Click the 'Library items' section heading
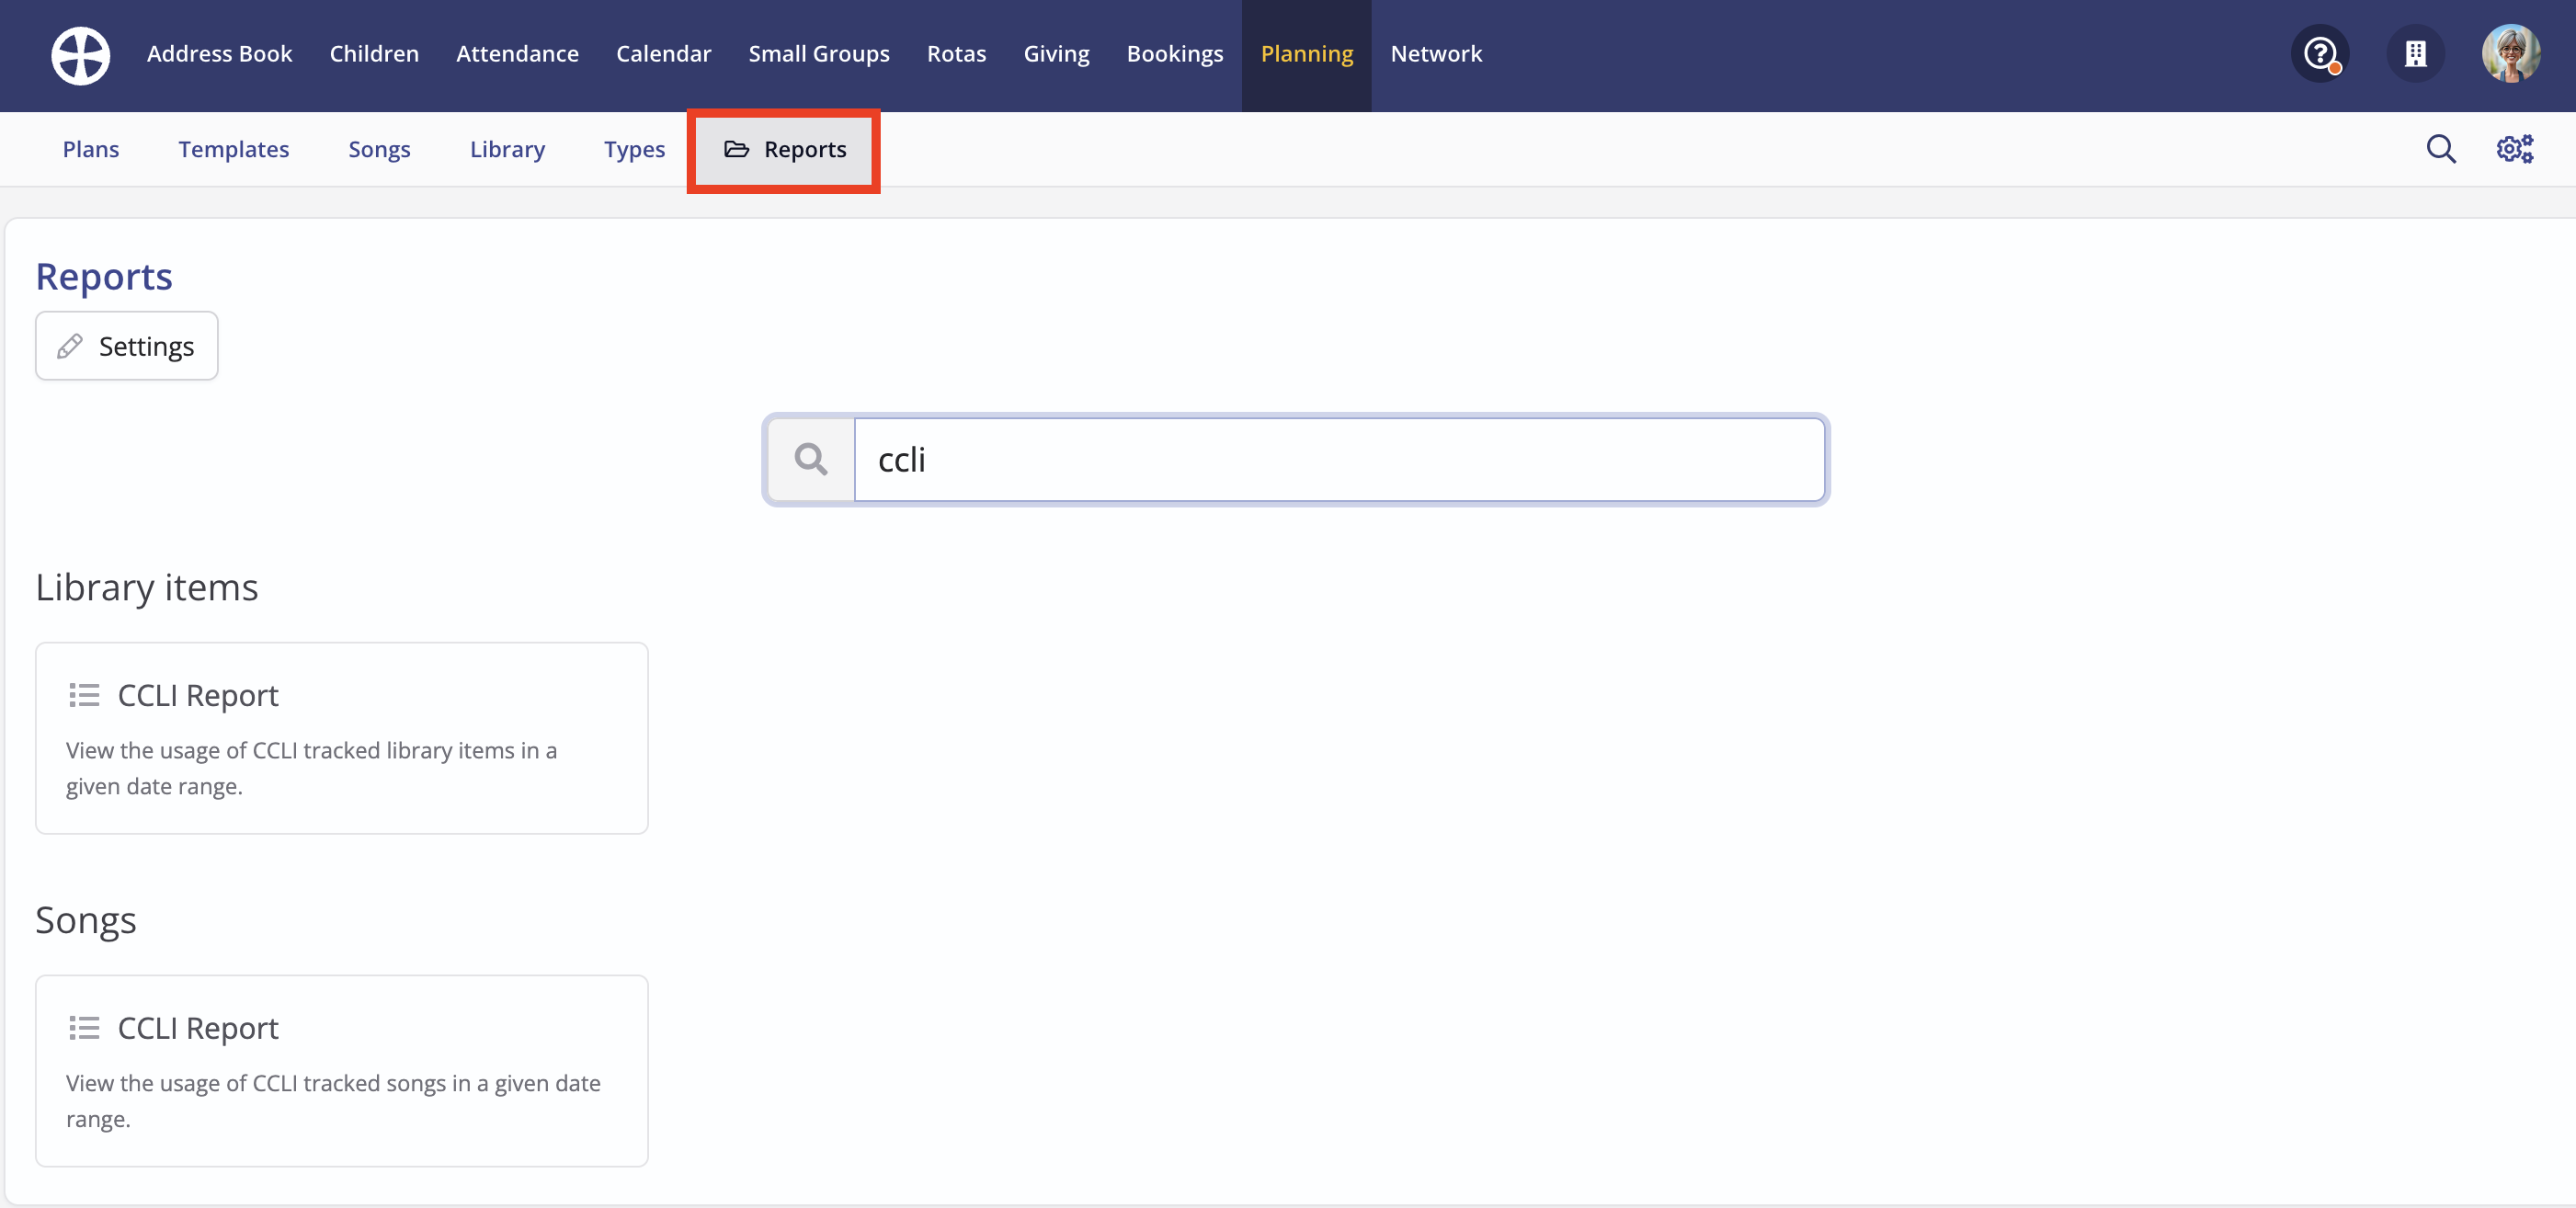The height and width of the screenshot is (1208, 2576). [147, 587]
